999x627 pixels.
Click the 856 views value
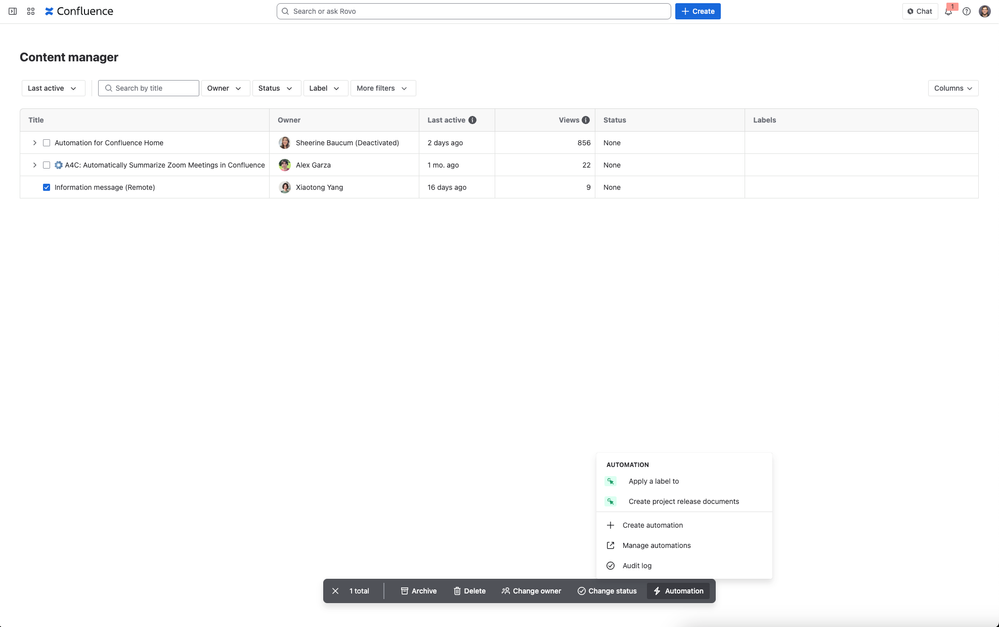pyautogui.click(x=584, y=143)
